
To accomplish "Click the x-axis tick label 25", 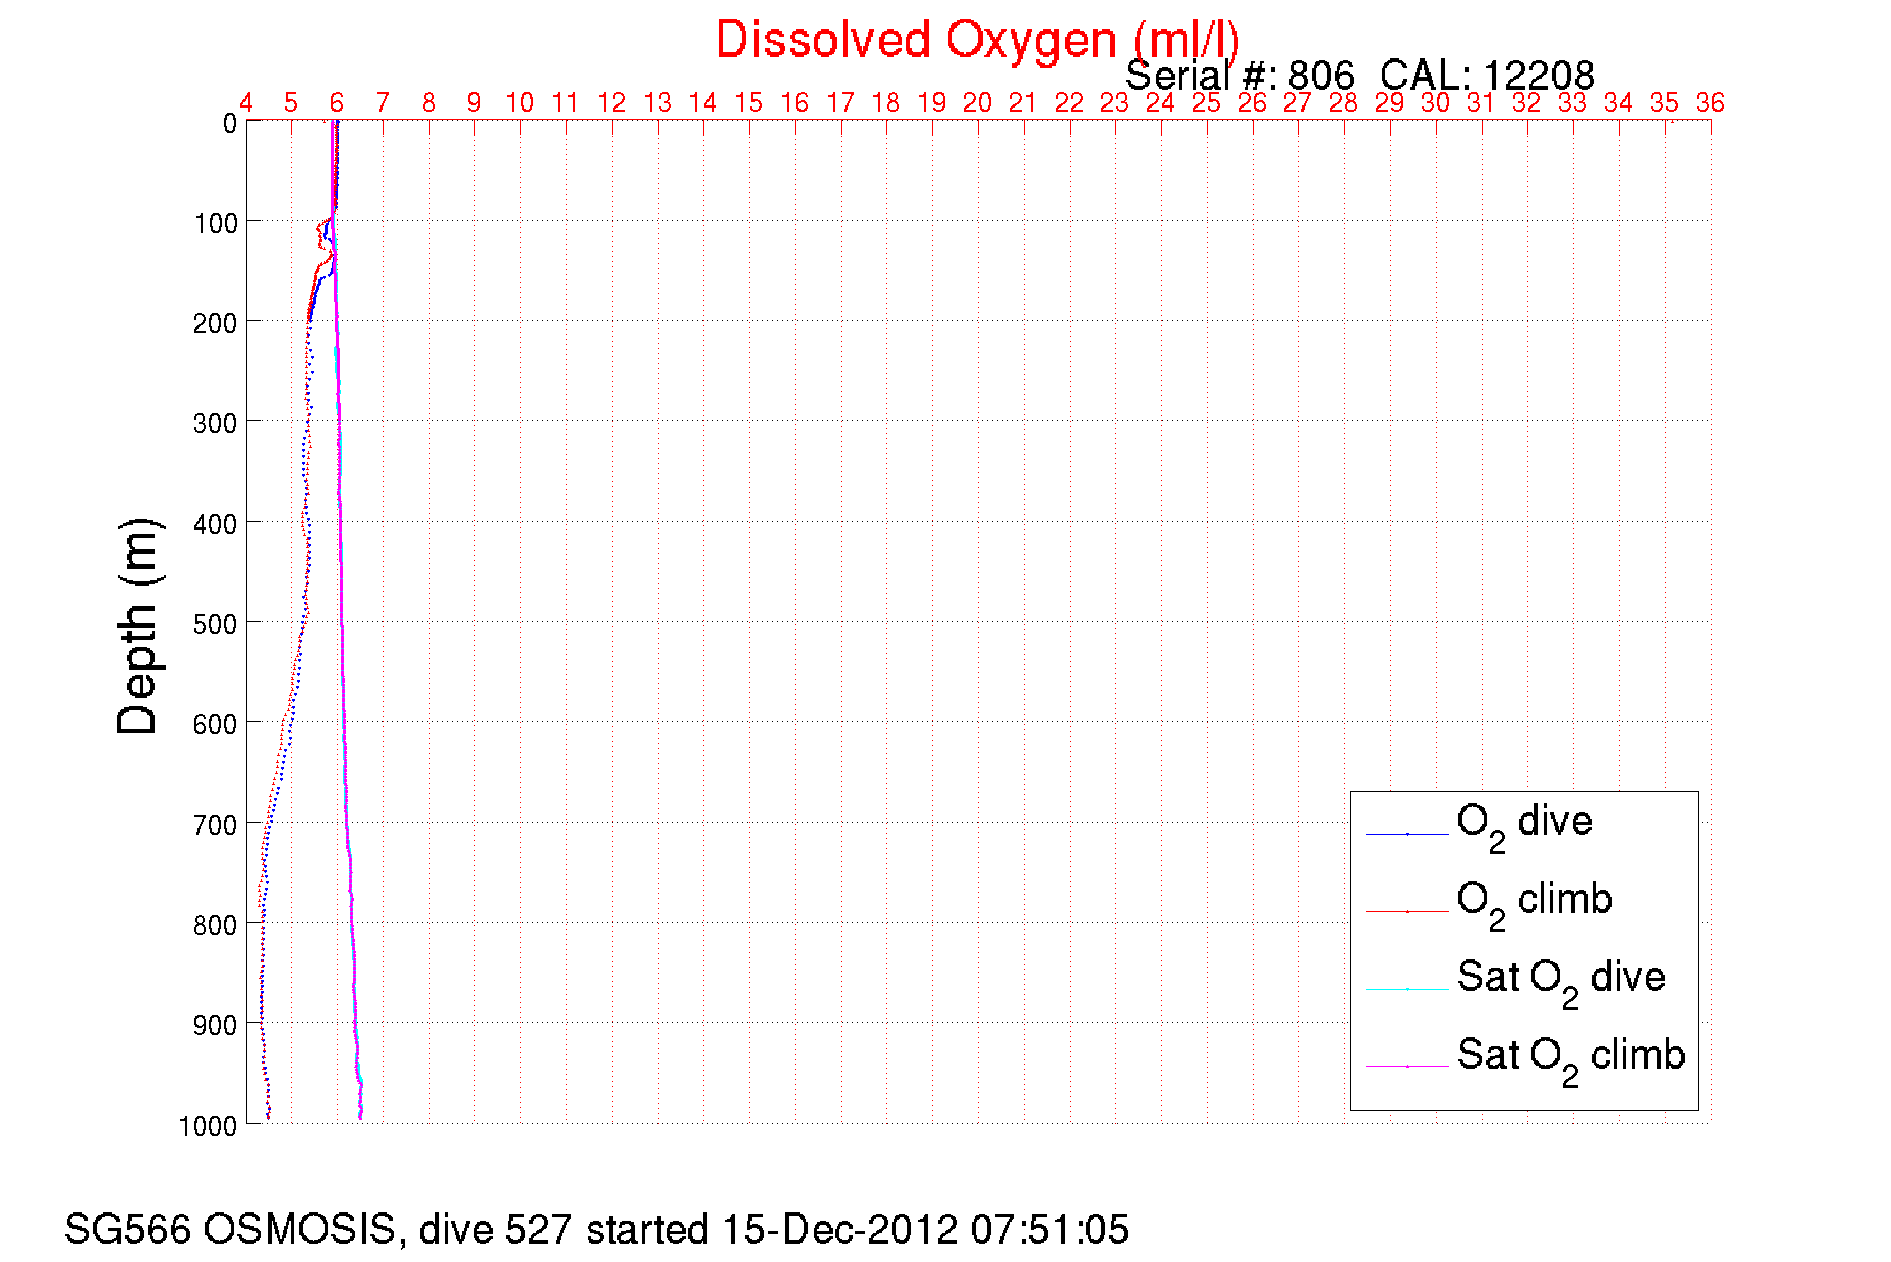I will [x=1207, y=102].
